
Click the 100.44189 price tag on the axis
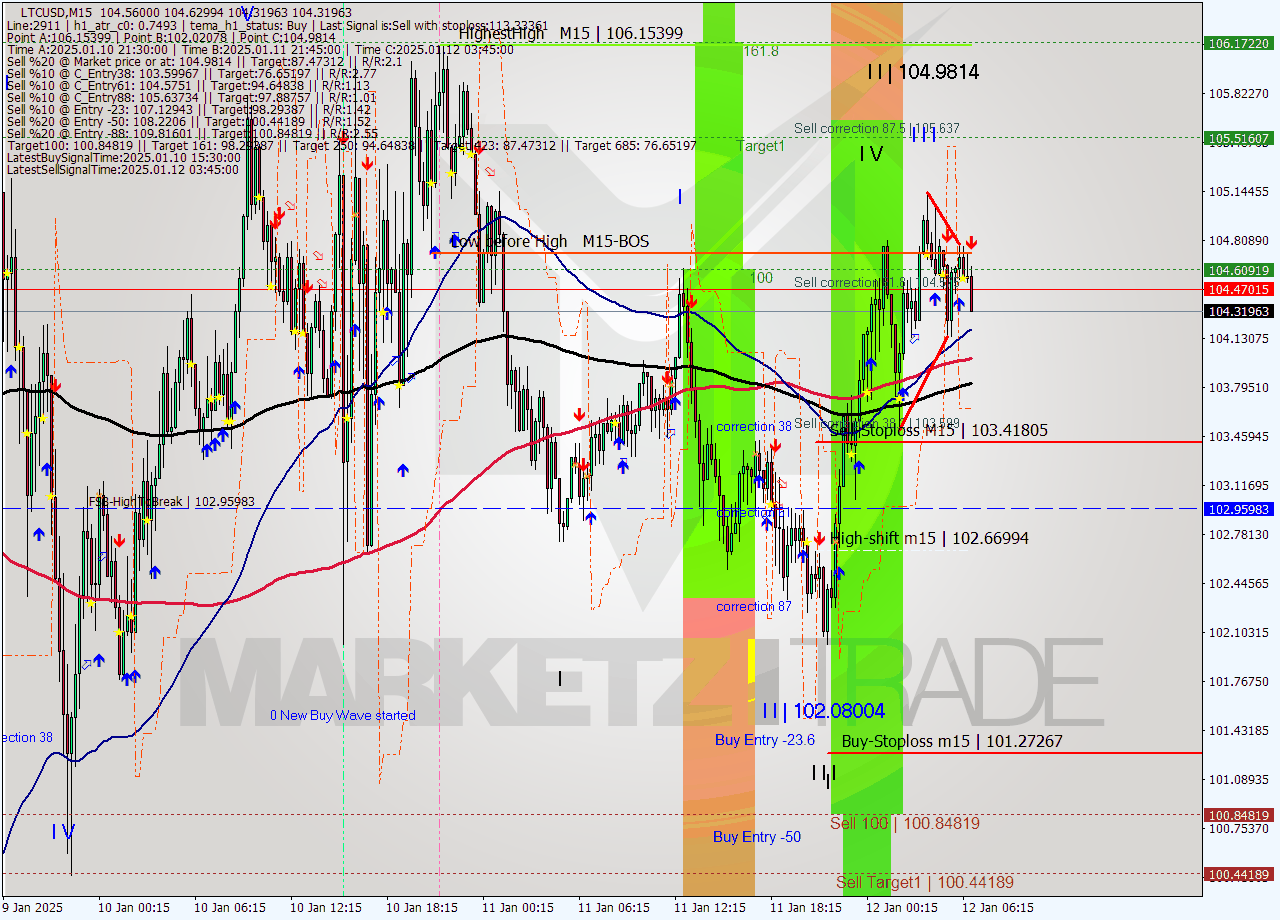tap(1239, 874)
